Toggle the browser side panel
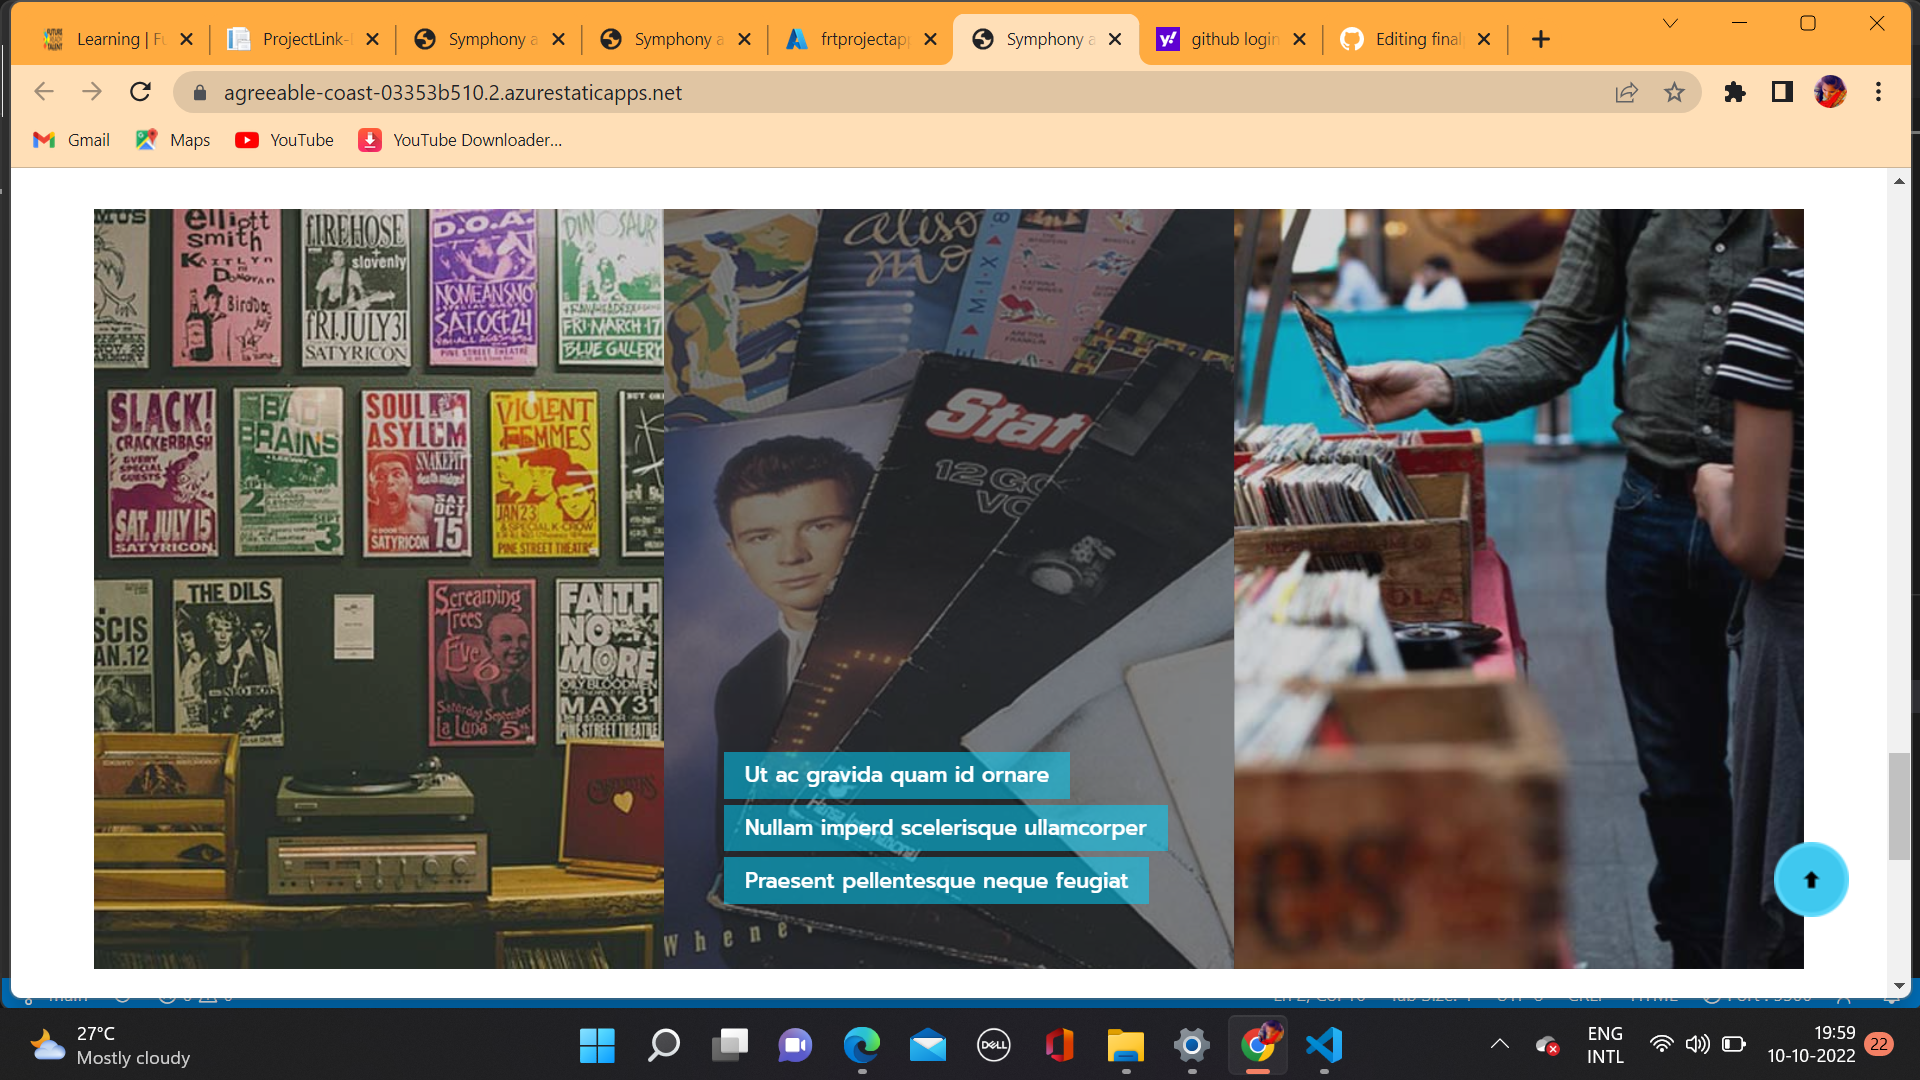The height and width of the screenshot is (1080, 1920). point(1782,92)
